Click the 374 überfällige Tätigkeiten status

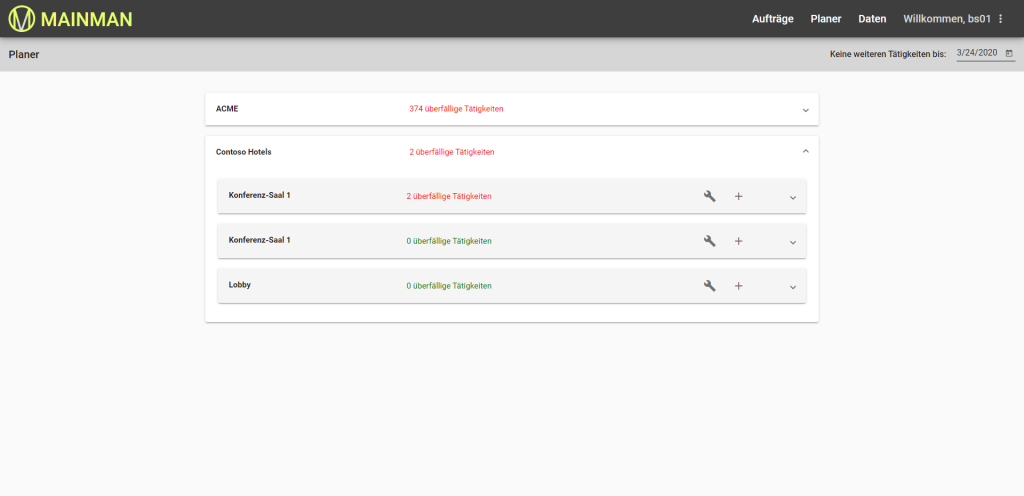point(456,108)
